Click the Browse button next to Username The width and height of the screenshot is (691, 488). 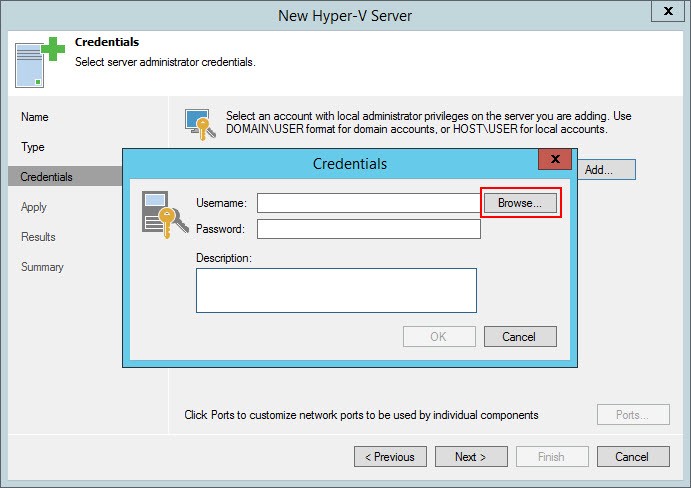[520, 203]
